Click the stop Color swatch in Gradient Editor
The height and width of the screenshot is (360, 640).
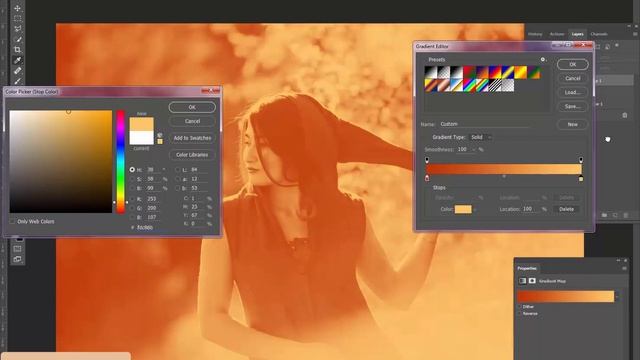pyautogui.click(x=463, y=209)
